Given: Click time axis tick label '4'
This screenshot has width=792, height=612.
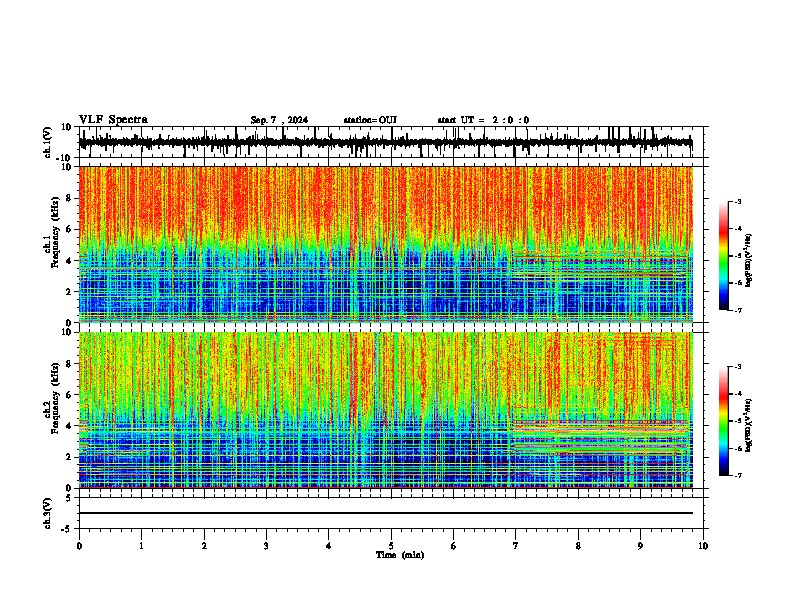Looking at the screenshot, I should 329,546.
